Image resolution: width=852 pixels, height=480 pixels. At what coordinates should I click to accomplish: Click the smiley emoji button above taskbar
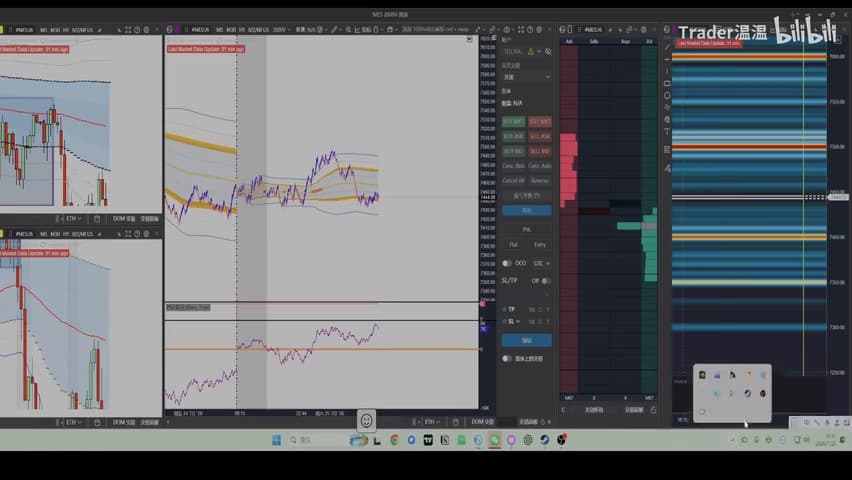pos(367,420)
